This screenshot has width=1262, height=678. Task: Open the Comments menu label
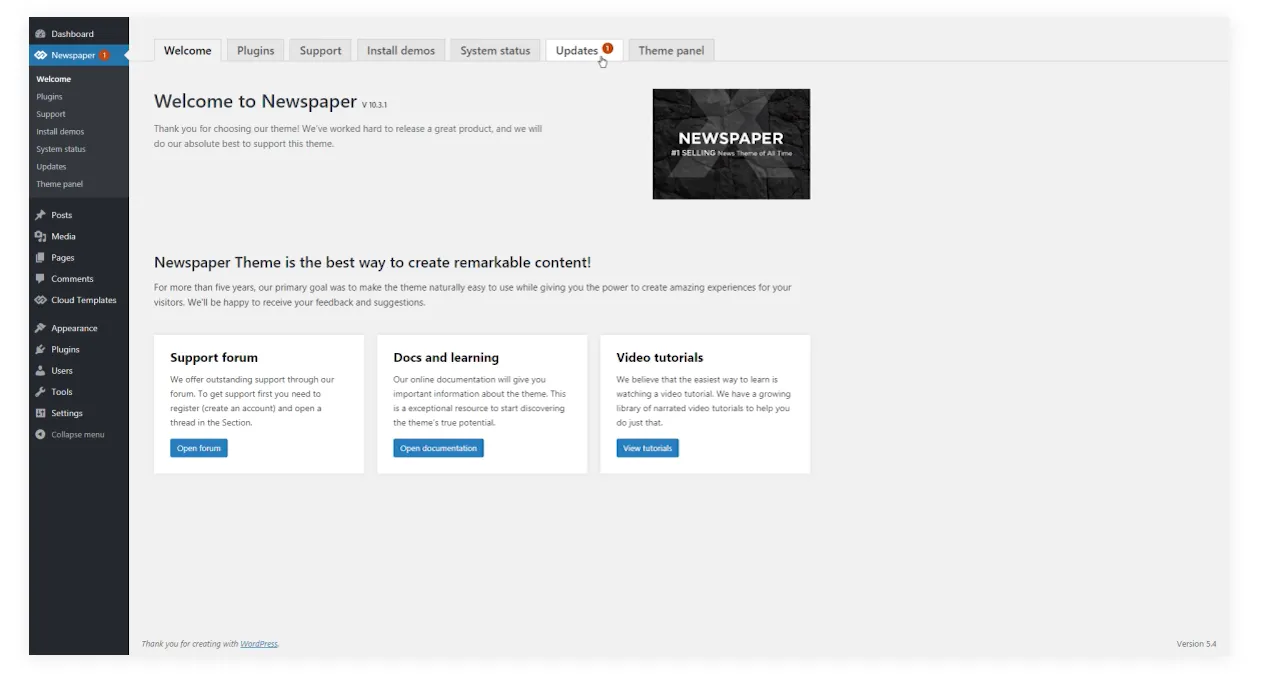72,279
